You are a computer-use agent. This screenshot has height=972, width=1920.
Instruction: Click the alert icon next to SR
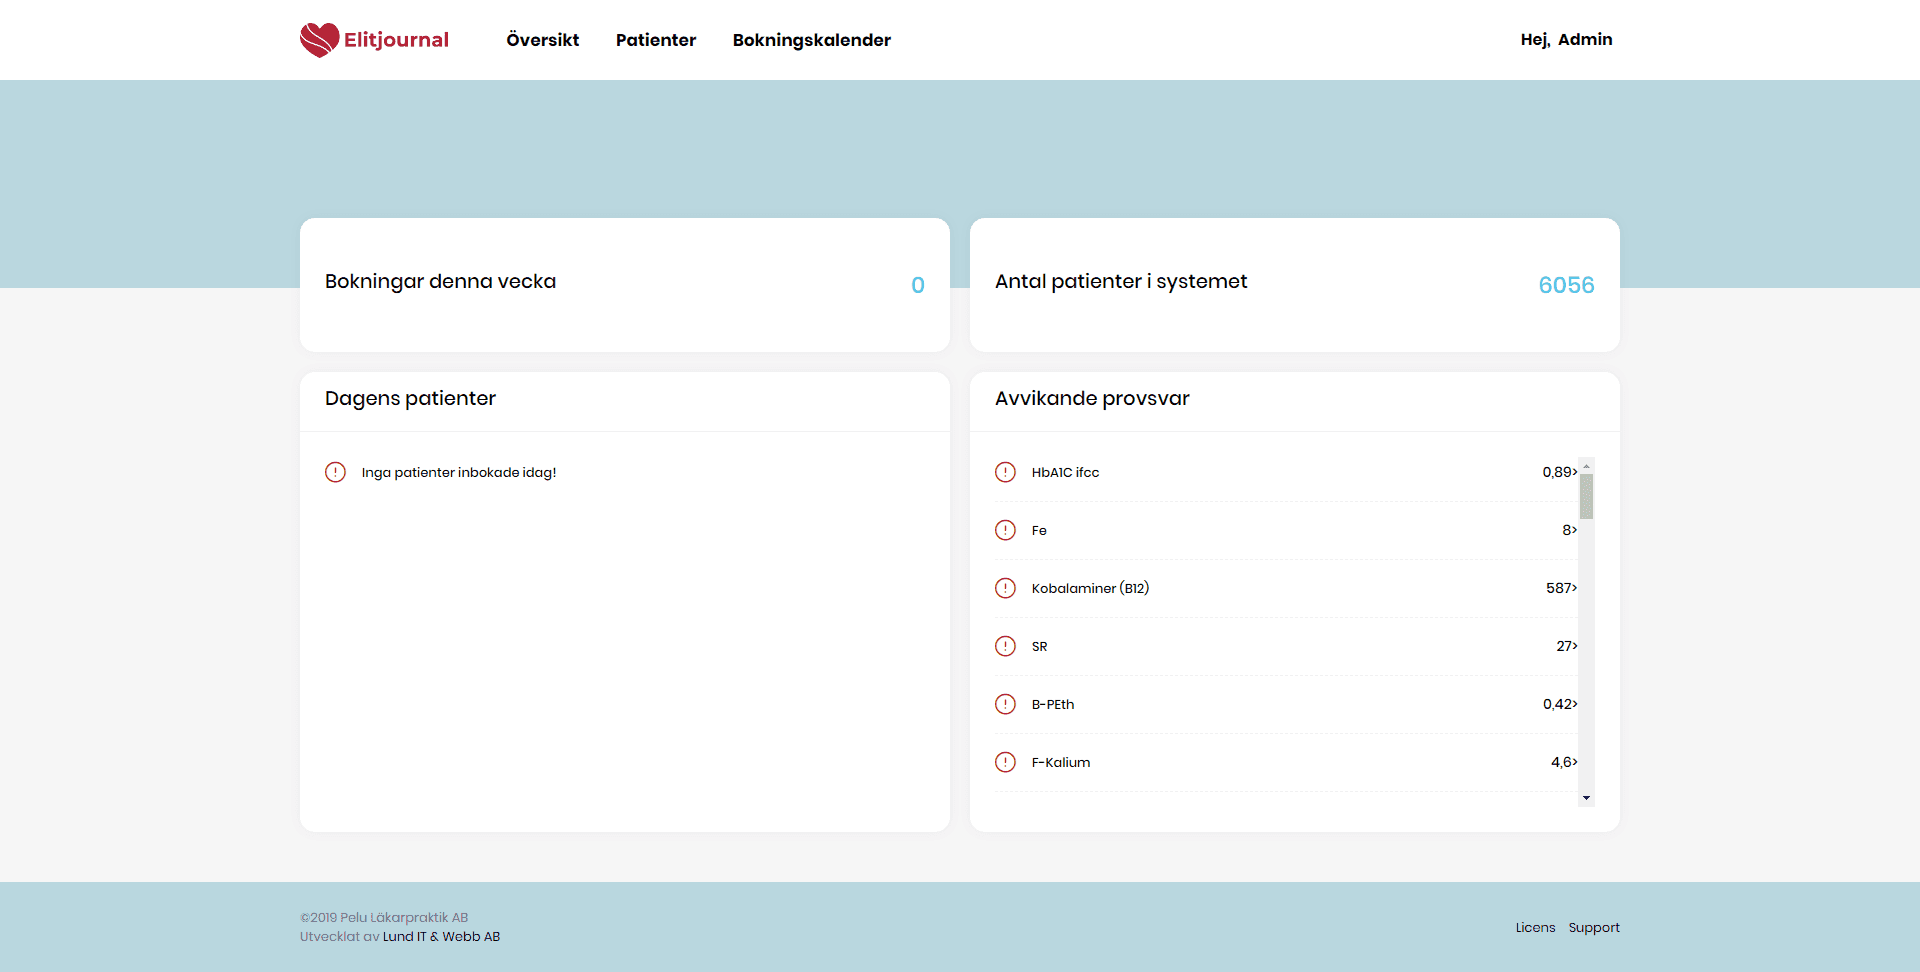pyautogui.click(x=1005, y=646)
